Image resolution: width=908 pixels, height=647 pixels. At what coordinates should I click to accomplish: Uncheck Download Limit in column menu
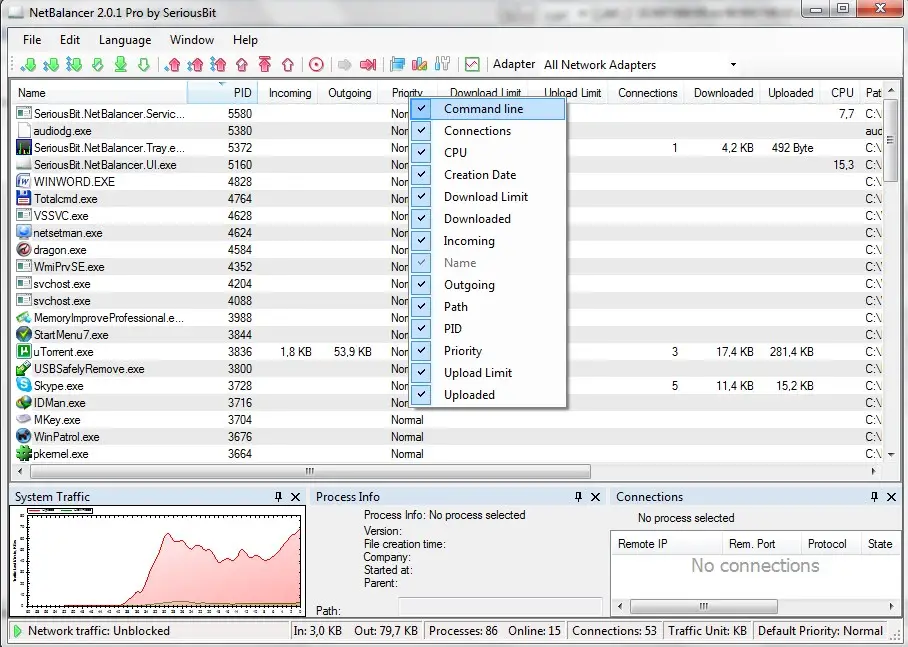click(488, 197)
